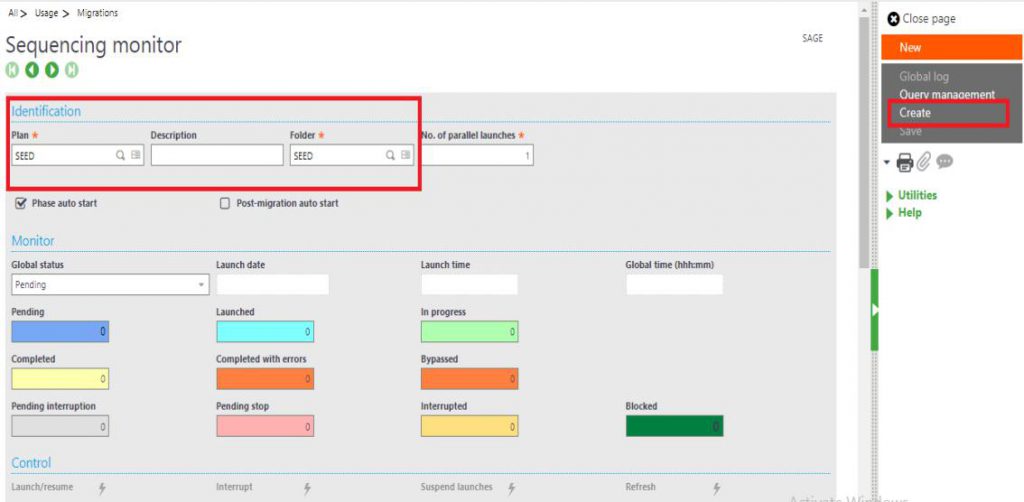Click the paperclip attachment icon
Image resolution: width=1024 pixels, height=502 pixels.
pos(923,162)
